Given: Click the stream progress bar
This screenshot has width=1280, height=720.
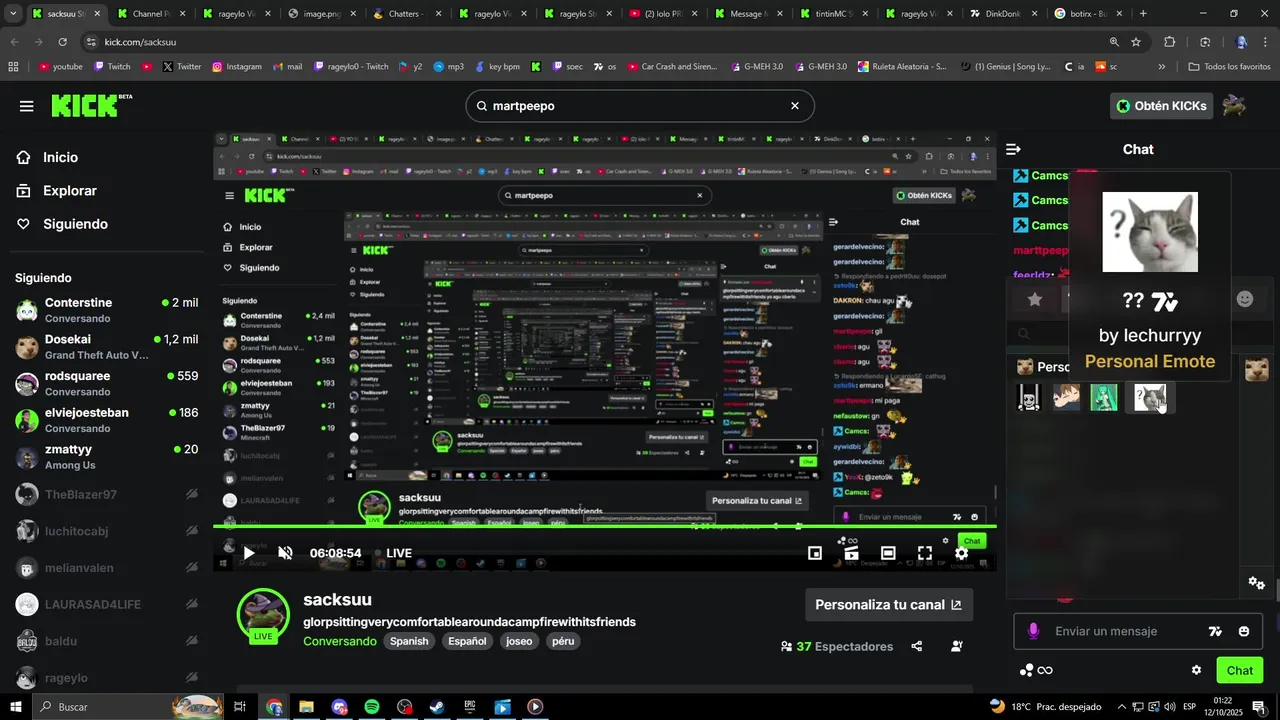Looking at the screenshot, I should [x=605, y=526].
